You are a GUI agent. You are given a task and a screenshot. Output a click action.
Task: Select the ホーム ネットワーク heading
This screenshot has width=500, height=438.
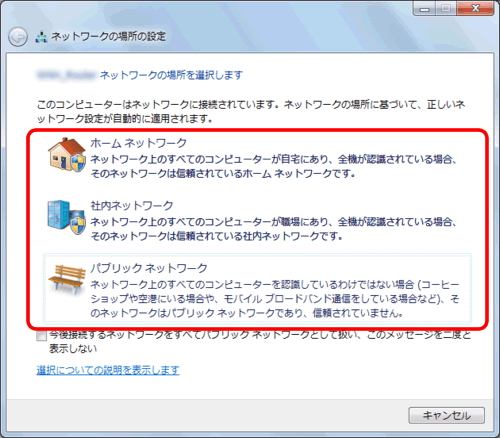coord(138,143)
